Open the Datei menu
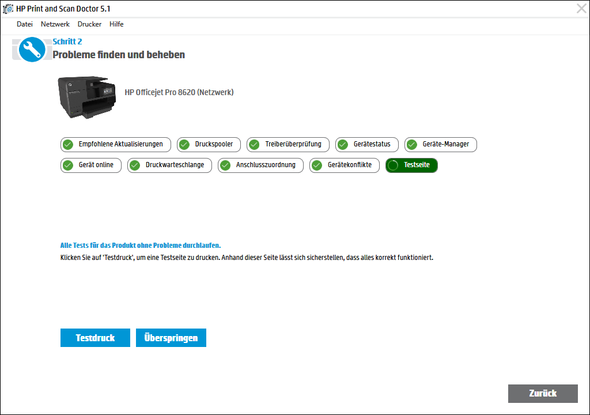590x415 pixels. 24,24
